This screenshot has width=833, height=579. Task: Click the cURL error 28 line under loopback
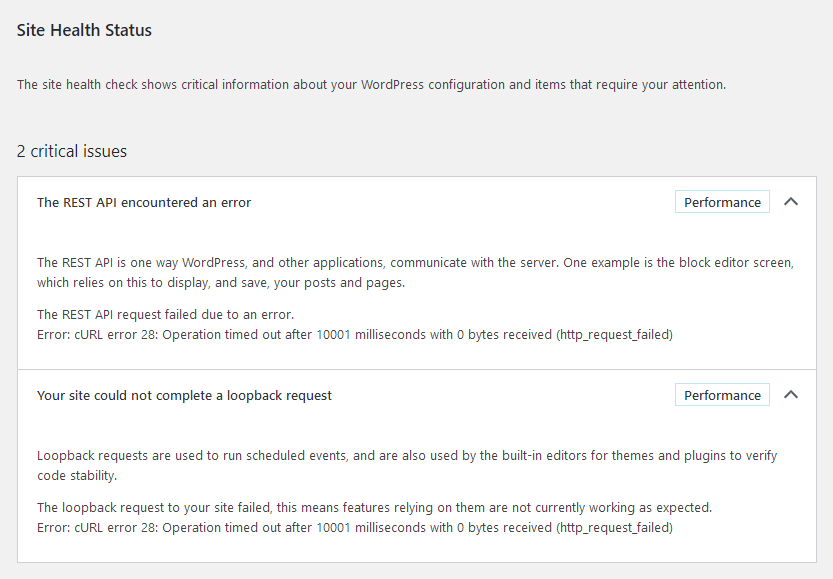[x=354, y=527]
